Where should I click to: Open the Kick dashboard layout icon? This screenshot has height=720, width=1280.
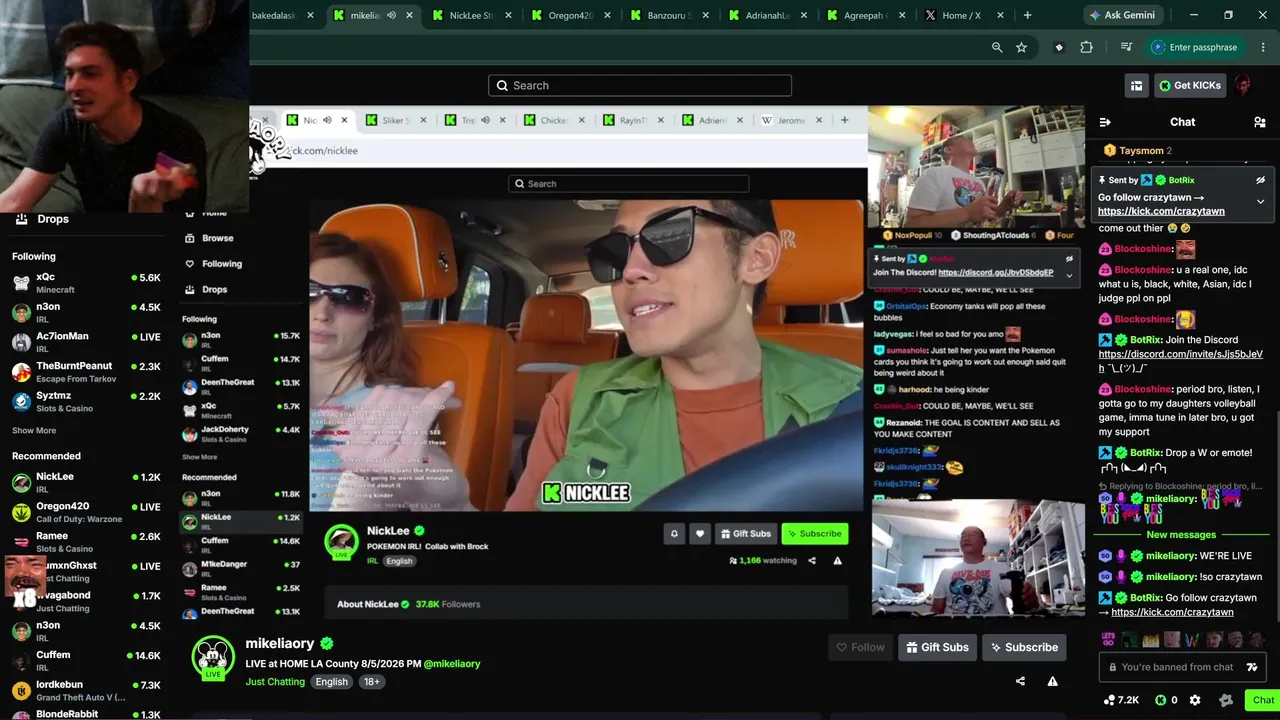[1136, 86]
